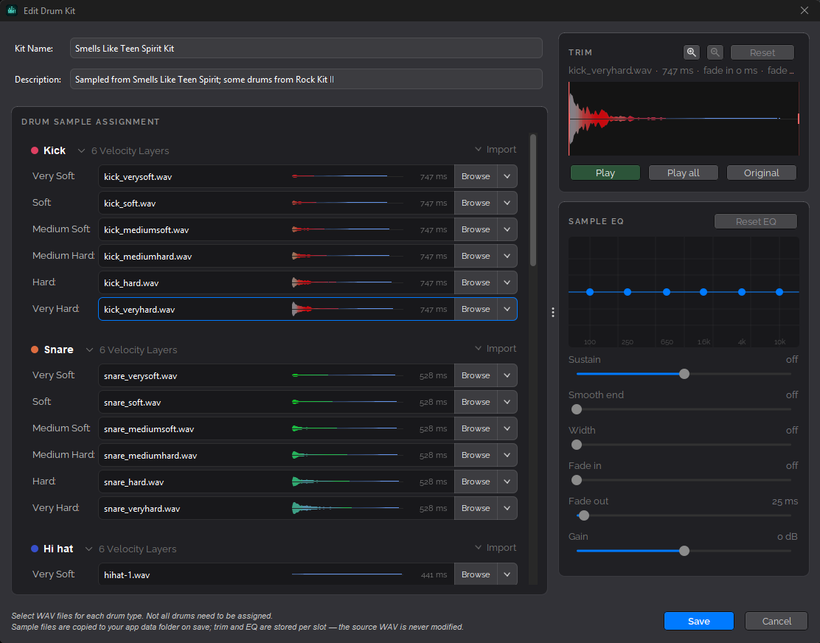
Task: Click the trim end marker handle
Action: click(798, 119)
